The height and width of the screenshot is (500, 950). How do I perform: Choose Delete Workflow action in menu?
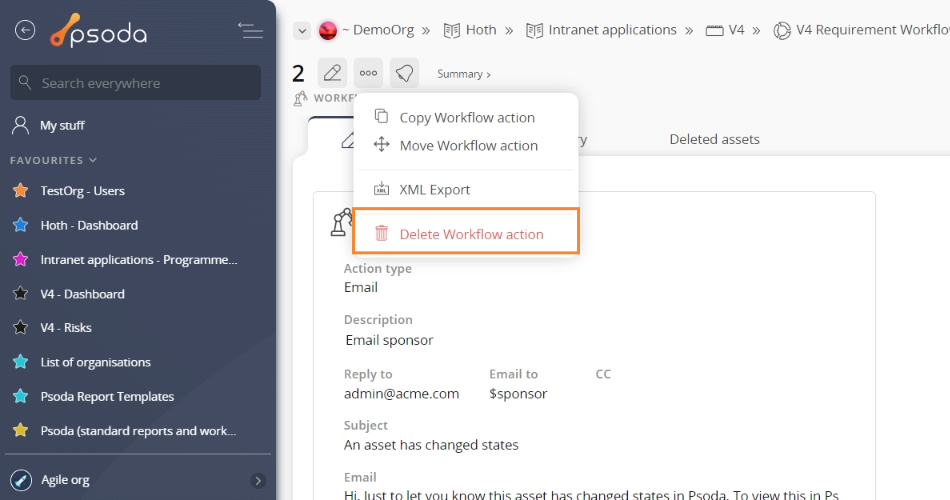pos(470,234)
